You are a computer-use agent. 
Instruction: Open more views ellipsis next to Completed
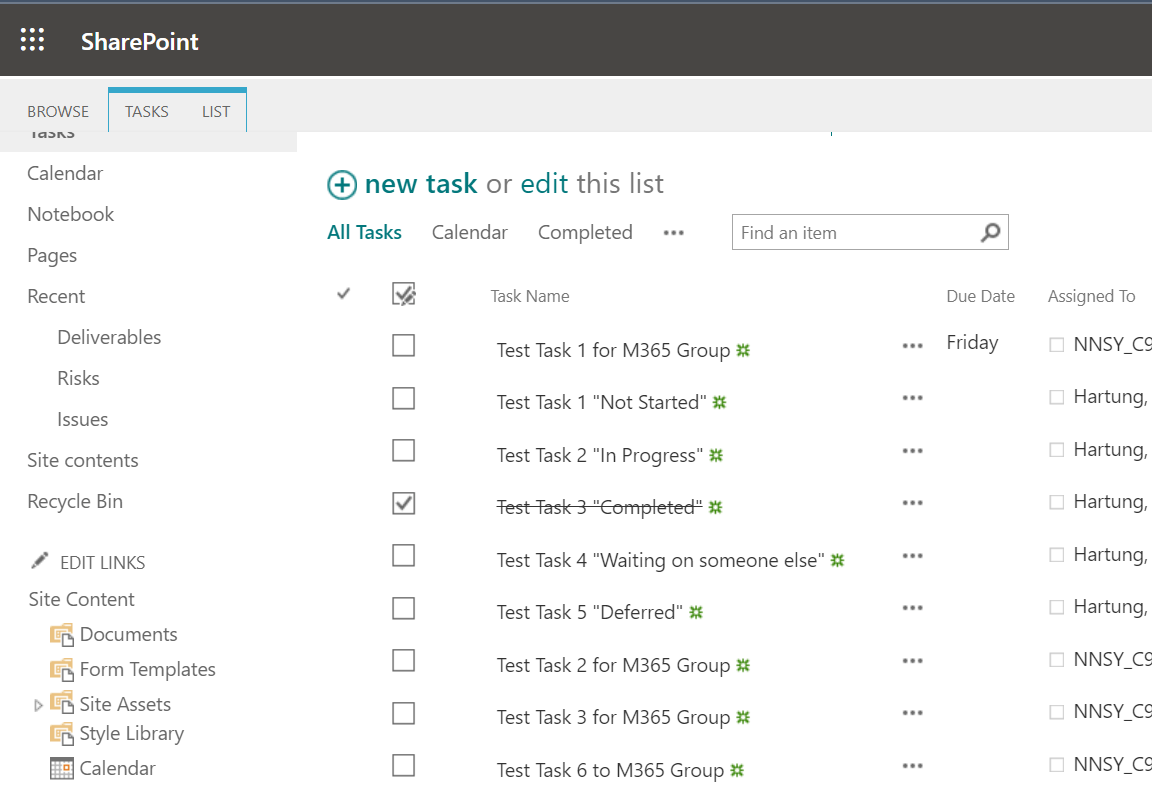[674, 233]
